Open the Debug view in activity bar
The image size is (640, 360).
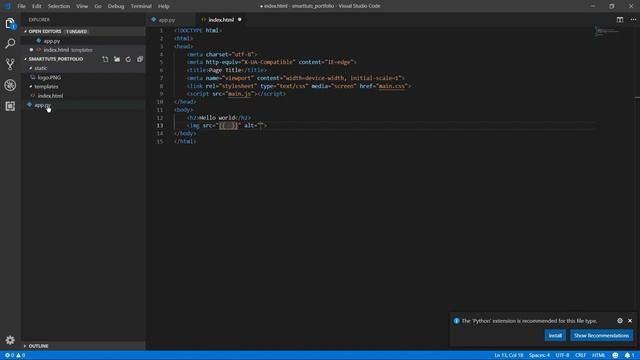tap(10, 85)
